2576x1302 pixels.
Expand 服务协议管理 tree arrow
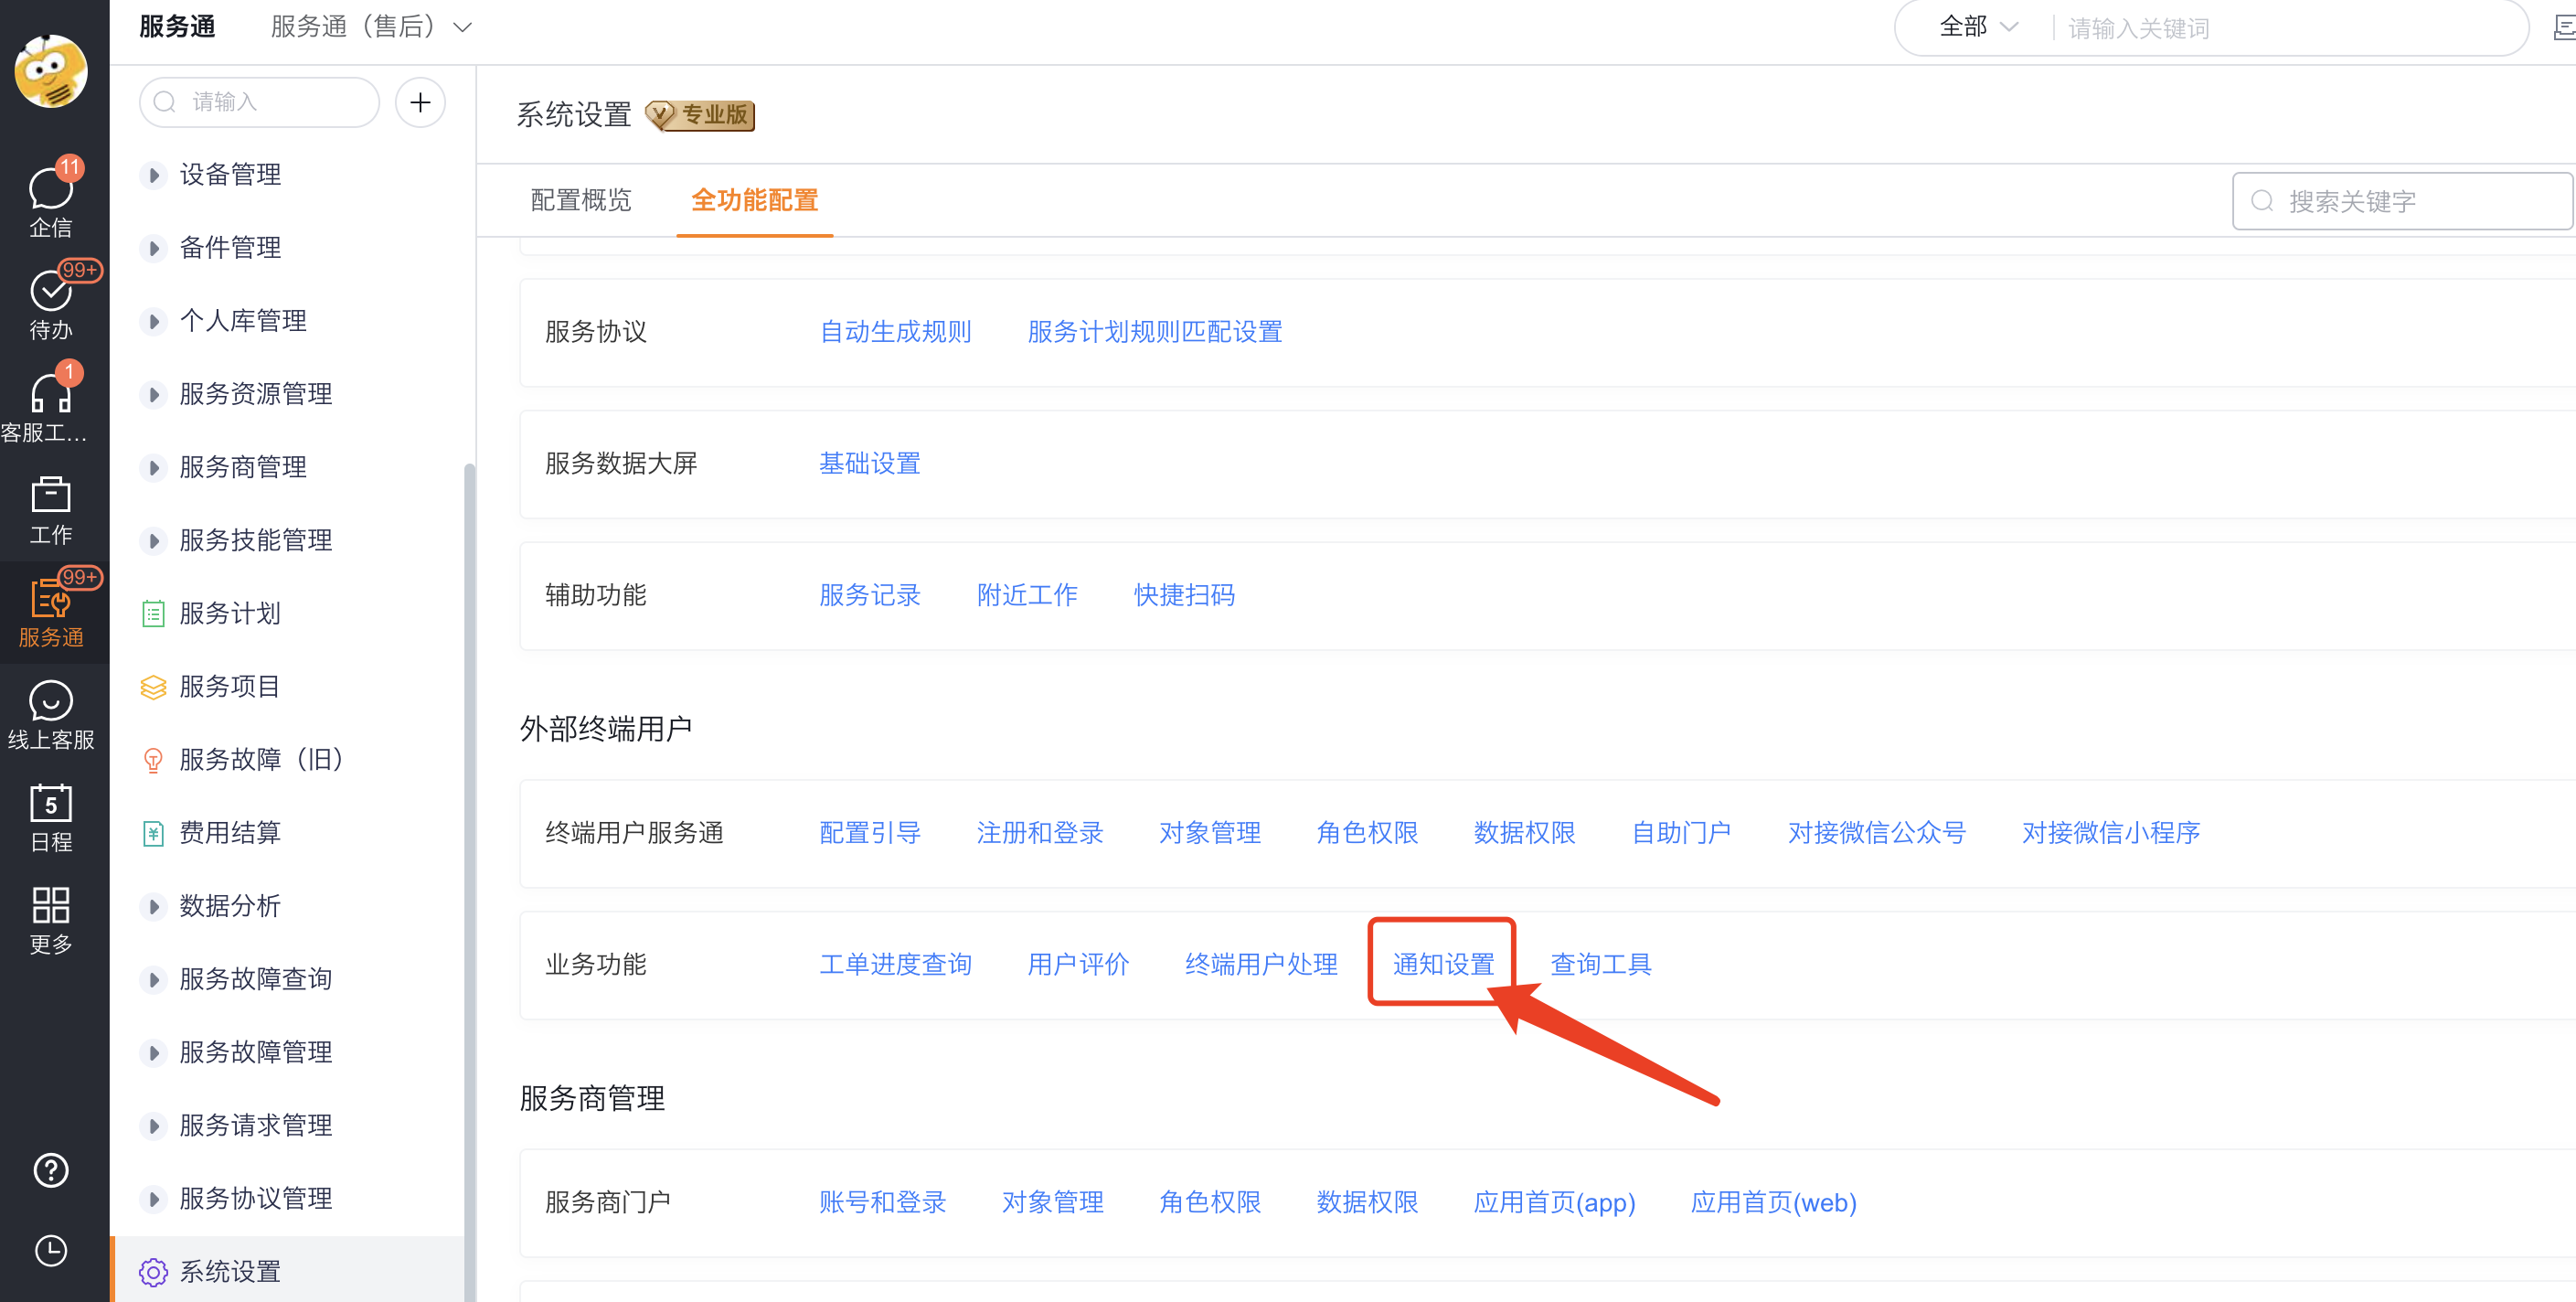point(153,1198)
